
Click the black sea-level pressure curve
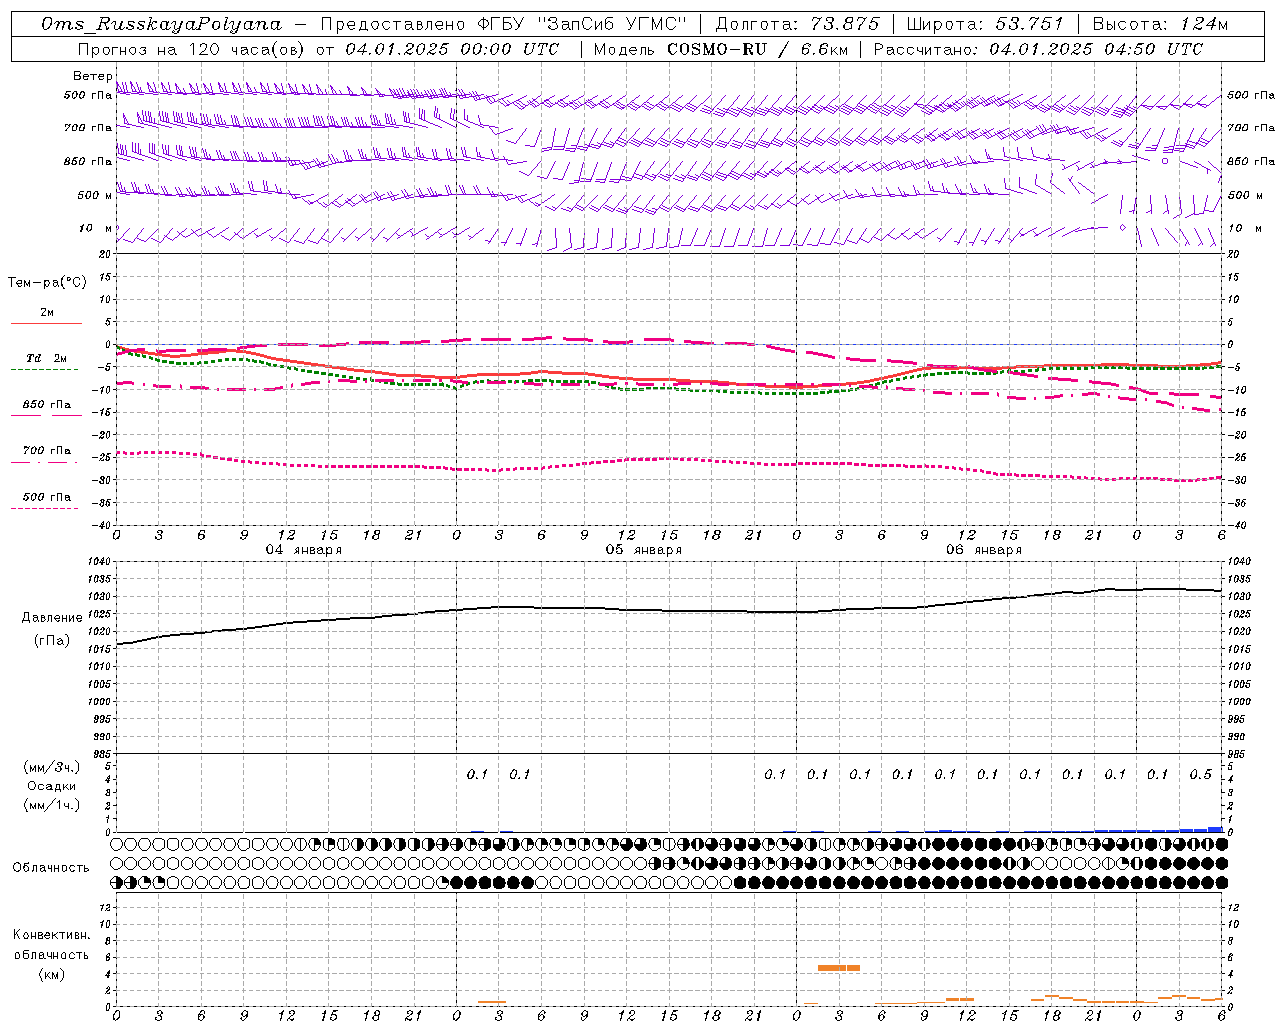coord(669,610)
